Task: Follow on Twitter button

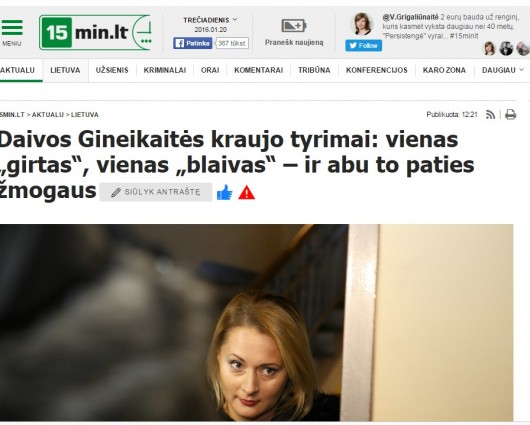Action: (363, 46)
